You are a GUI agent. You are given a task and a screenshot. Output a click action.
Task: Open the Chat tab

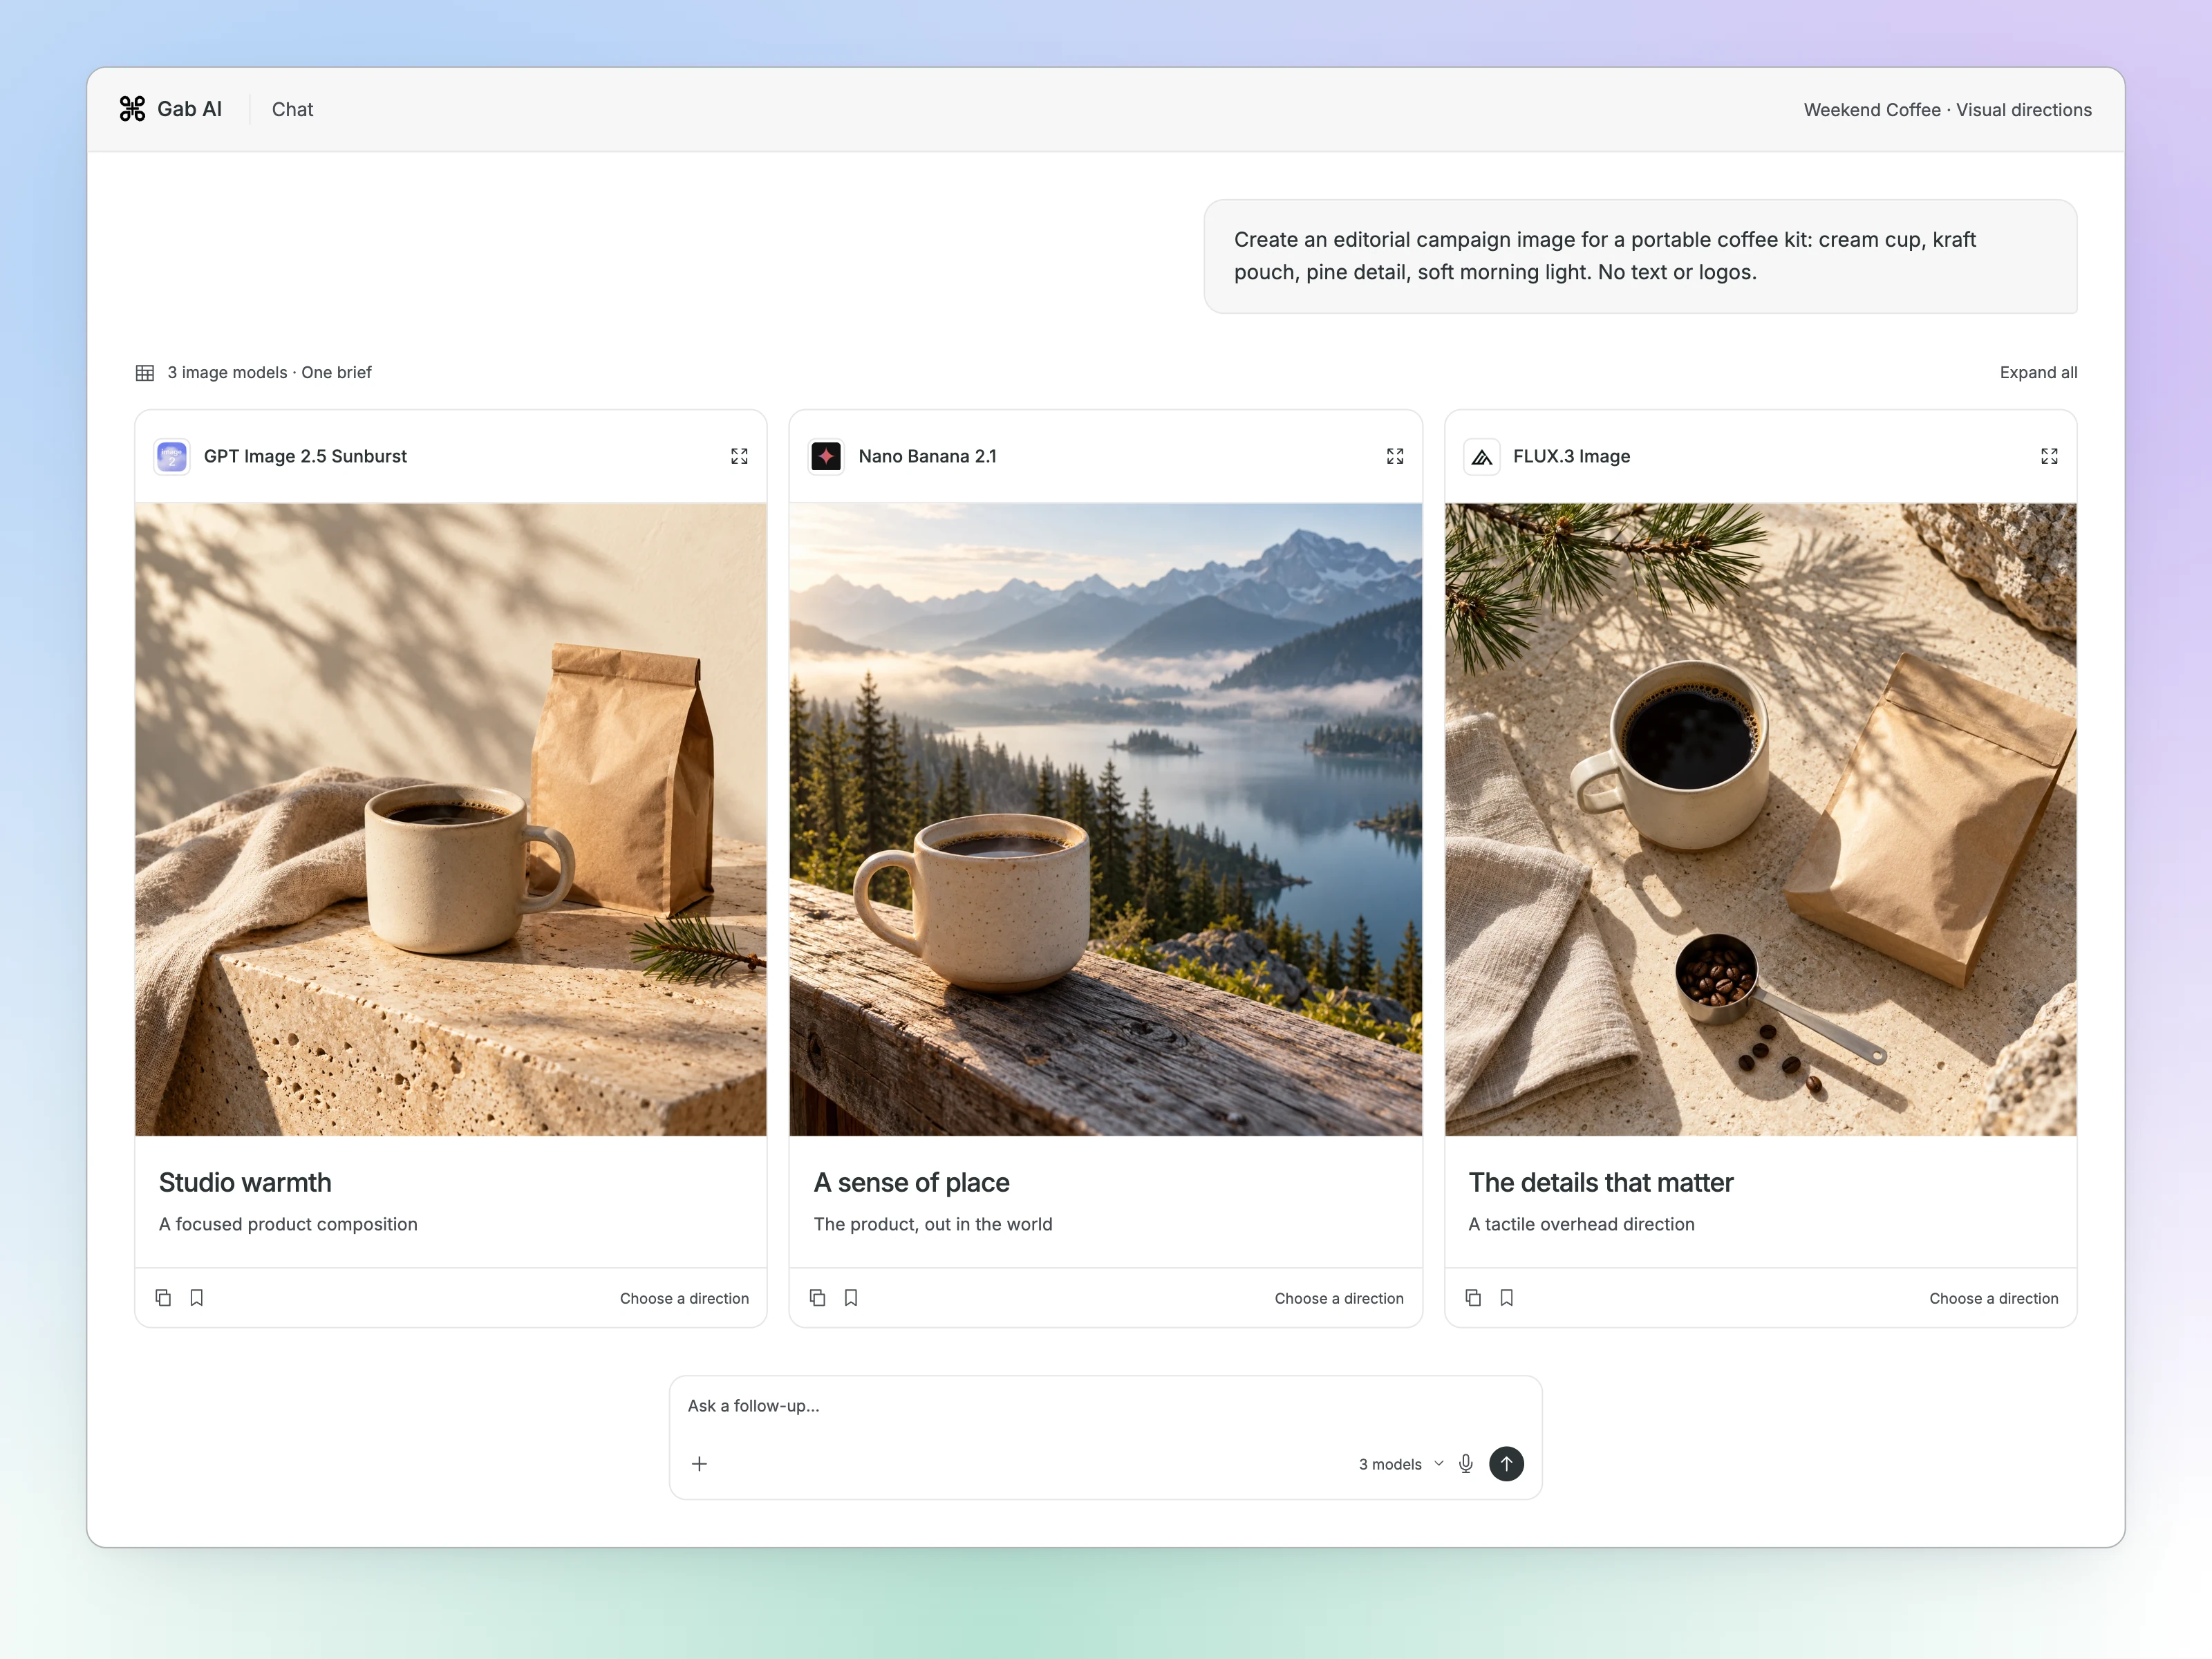(x=292, y=109)
